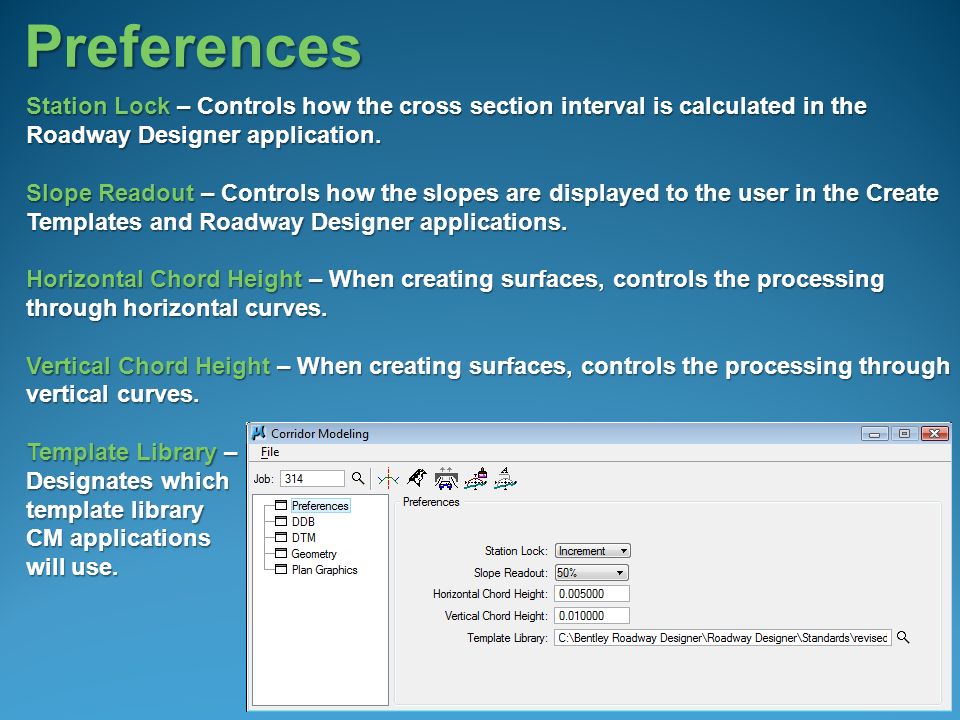This screenshot has width=960, height=720.
Task: Click the Vertical Chord Height field
Action: [x=592, y=616]
